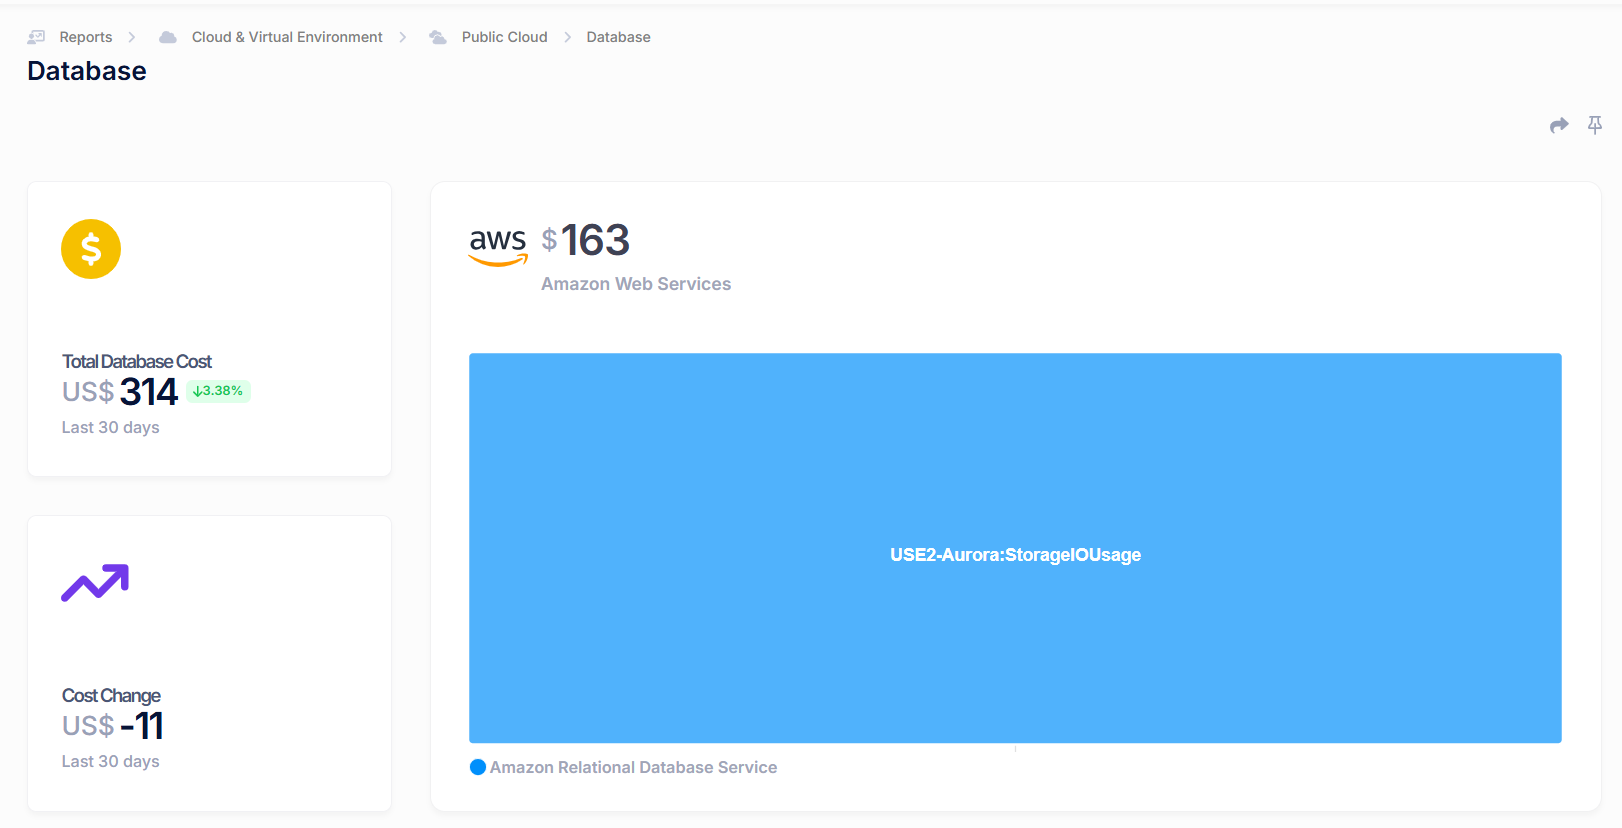Go to Cloud & Virtual Environment breadcrumb

point(287,37)
